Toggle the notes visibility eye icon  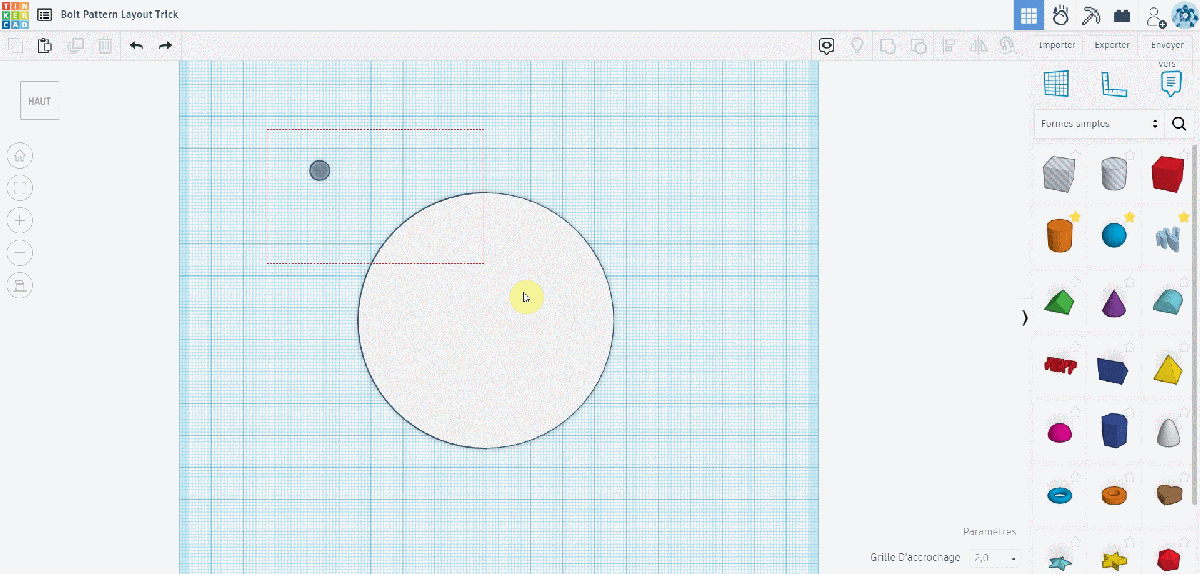coord(826,46)
